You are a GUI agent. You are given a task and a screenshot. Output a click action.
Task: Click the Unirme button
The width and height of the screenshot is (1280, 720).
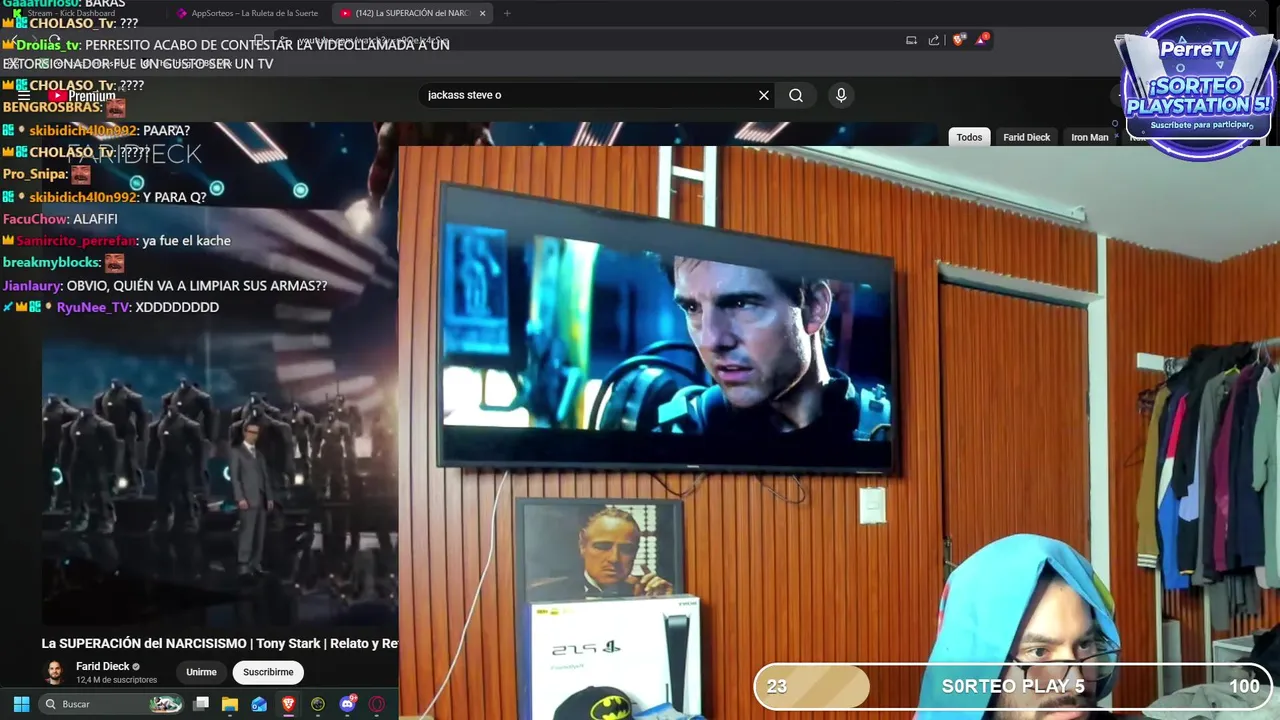(201, 672)
